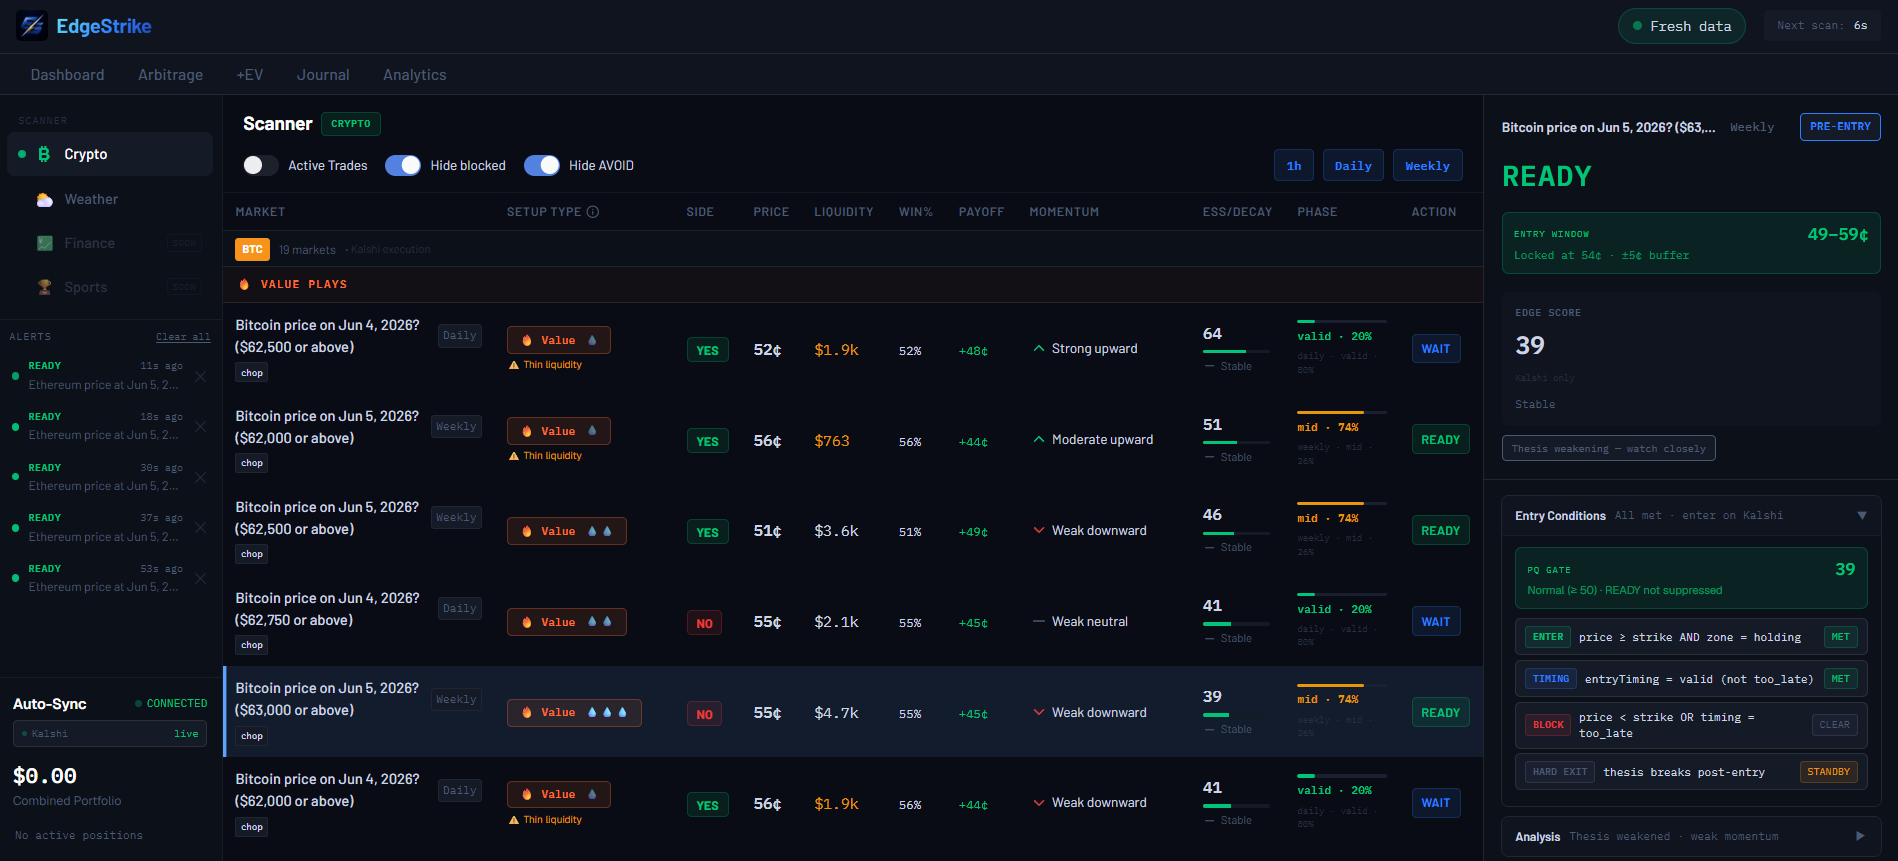
Task: Go to the Analytics tab
Action: 415,75
